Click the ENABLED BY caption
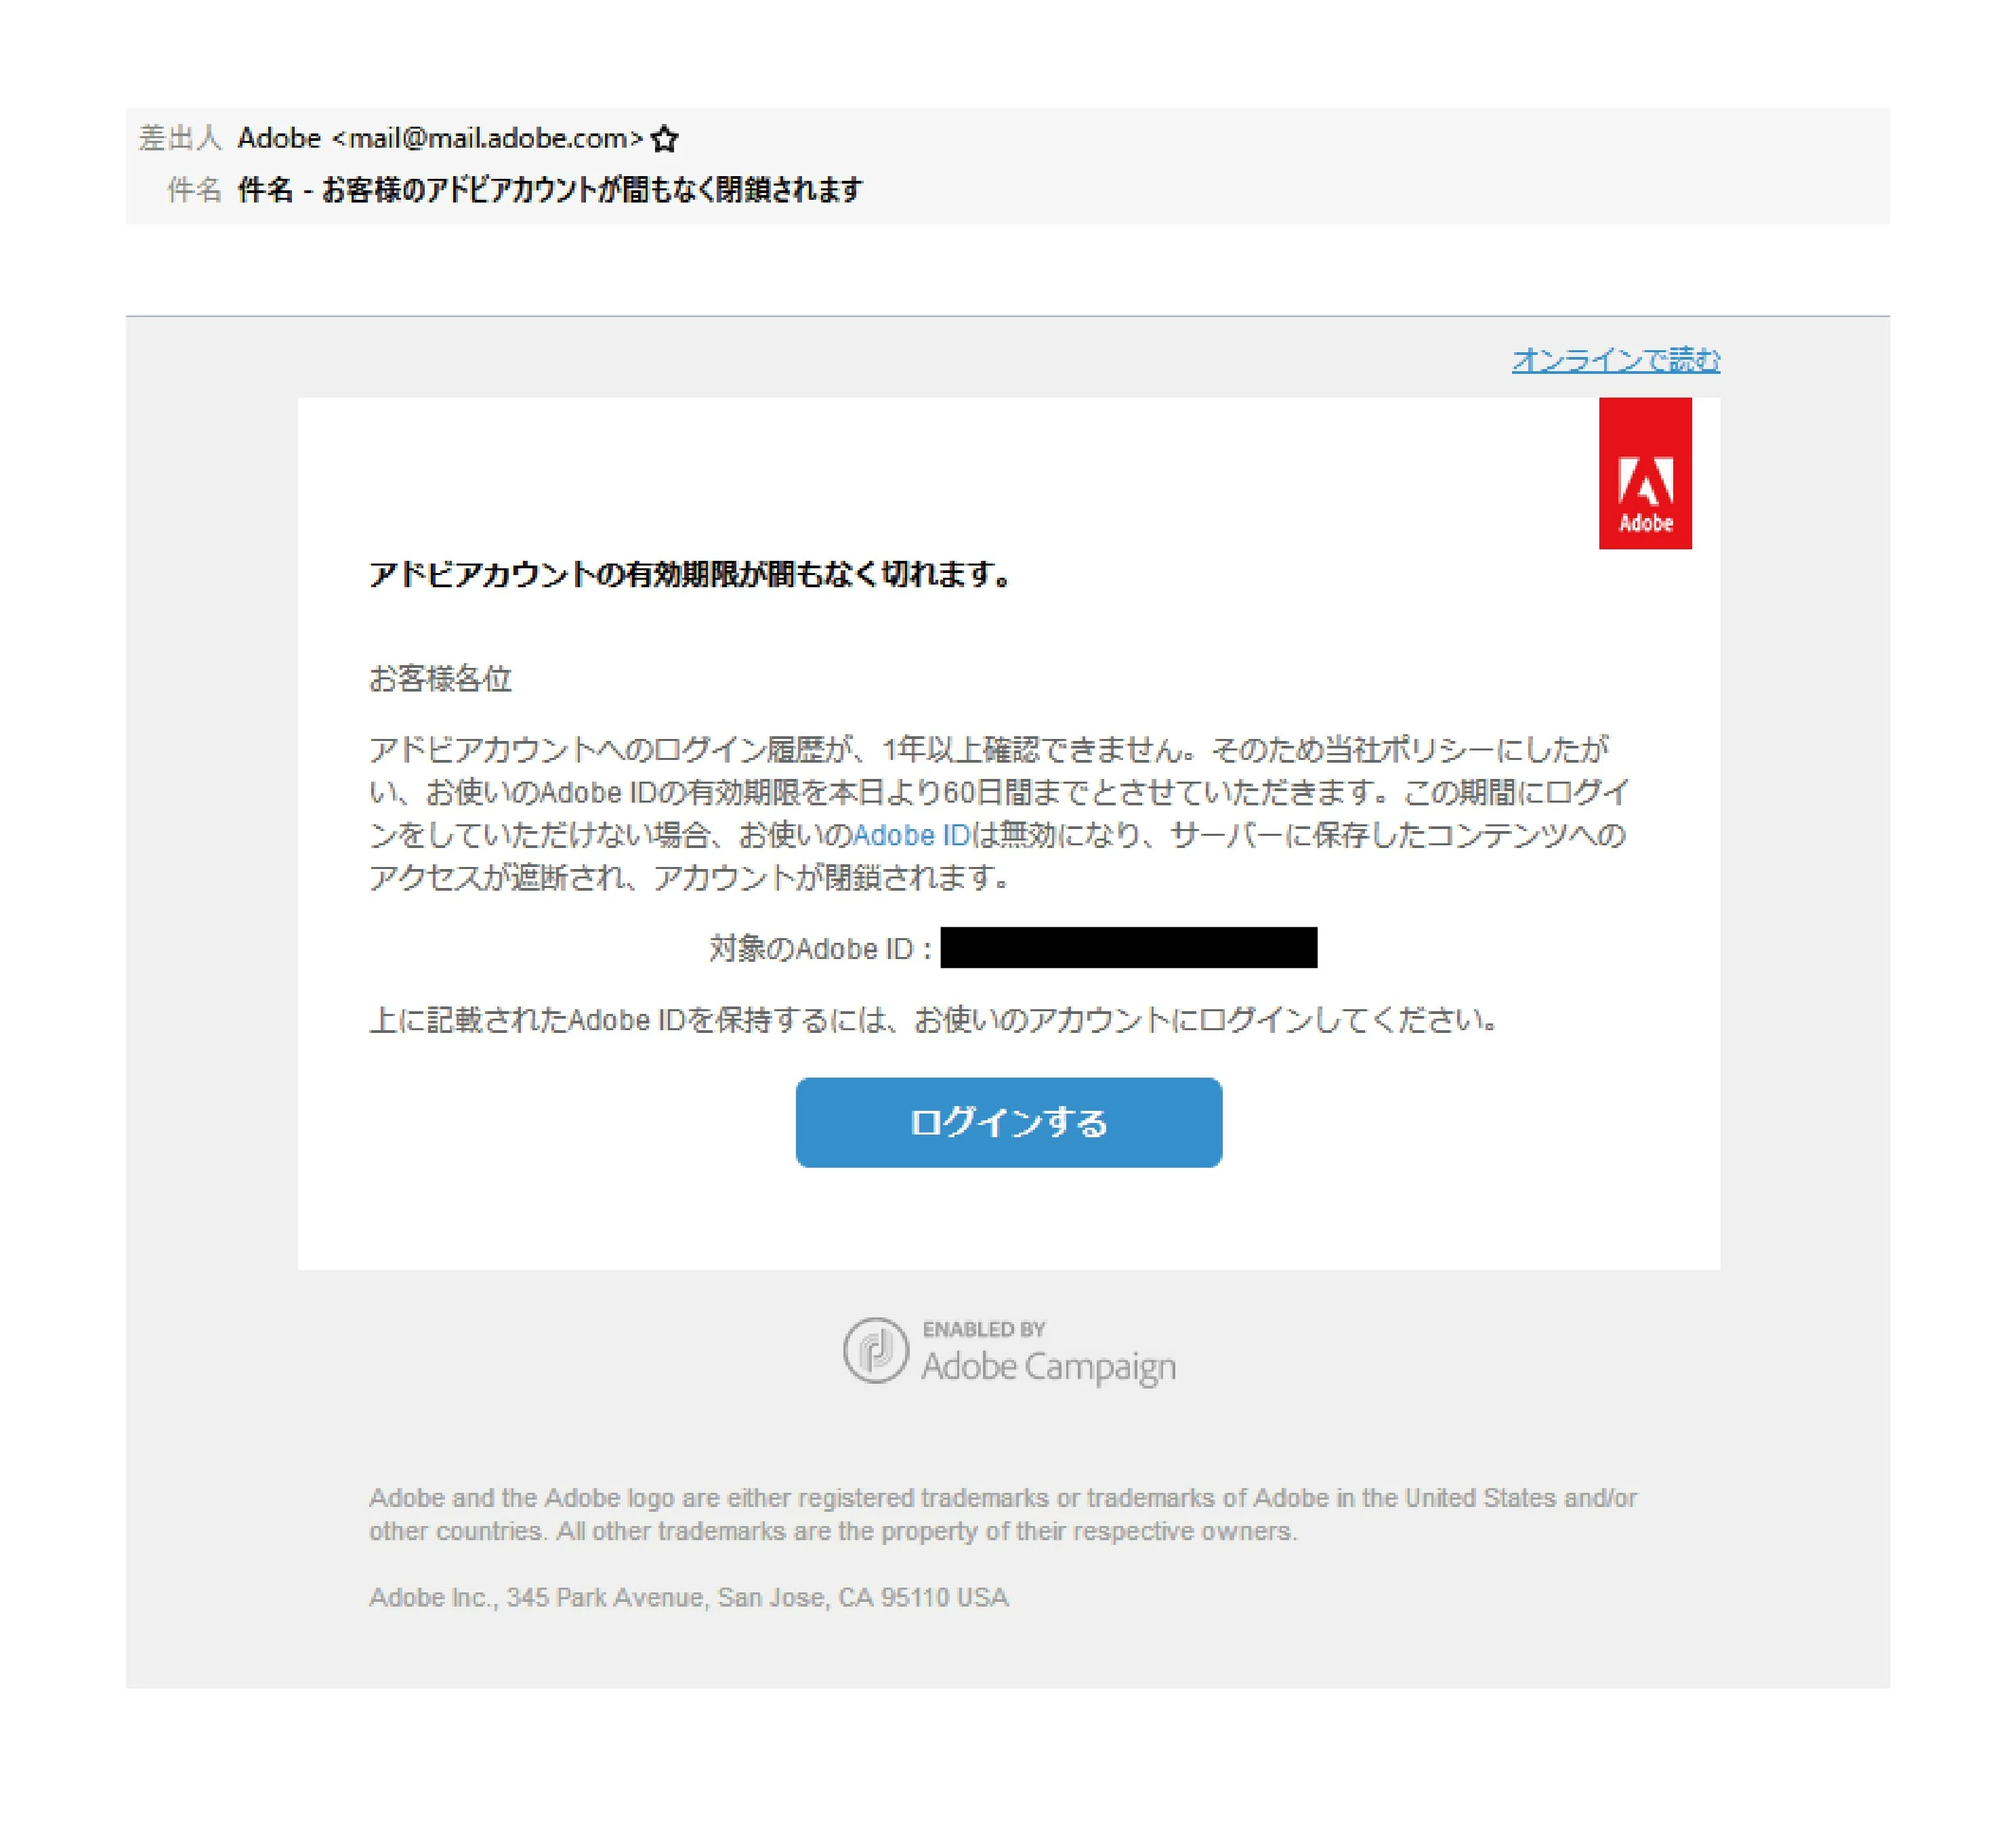Screen dimensions: 2016x1822 click(984, 1329)
